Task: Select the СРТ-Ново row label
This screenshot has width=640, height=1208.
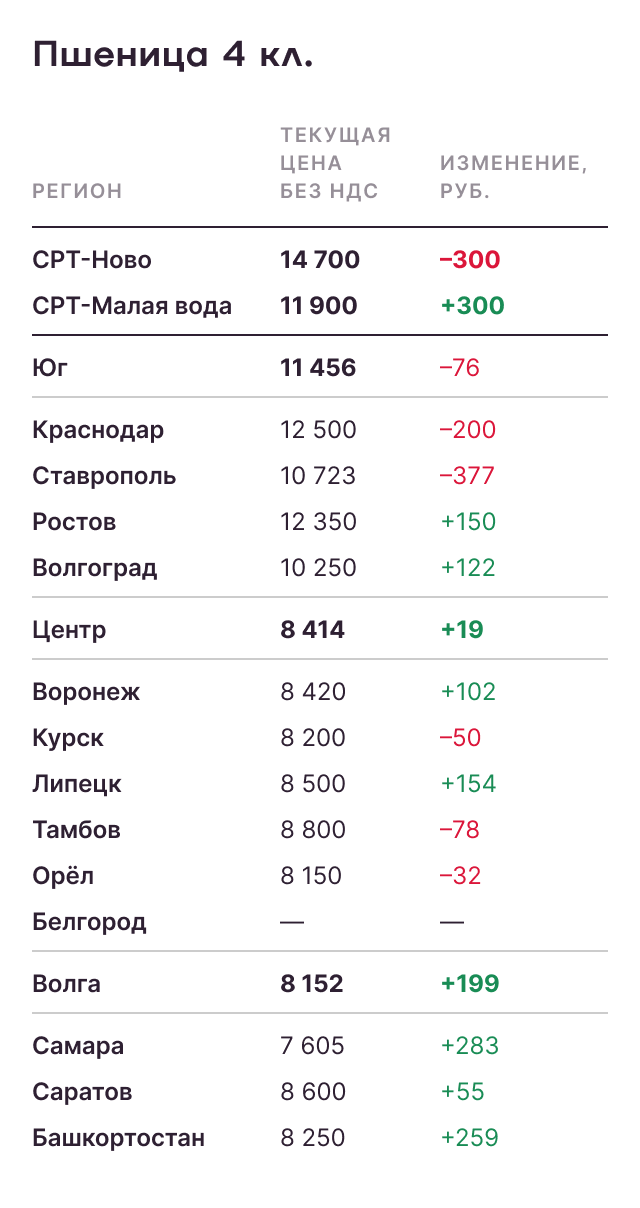Action: coord(92,260)
